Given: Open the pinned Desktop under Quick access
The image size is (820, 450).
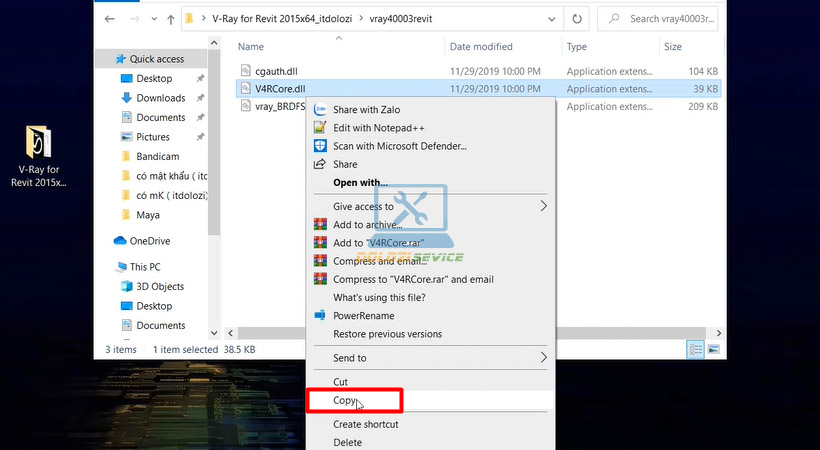Looking at the screenshot, I should click(154, 78).
